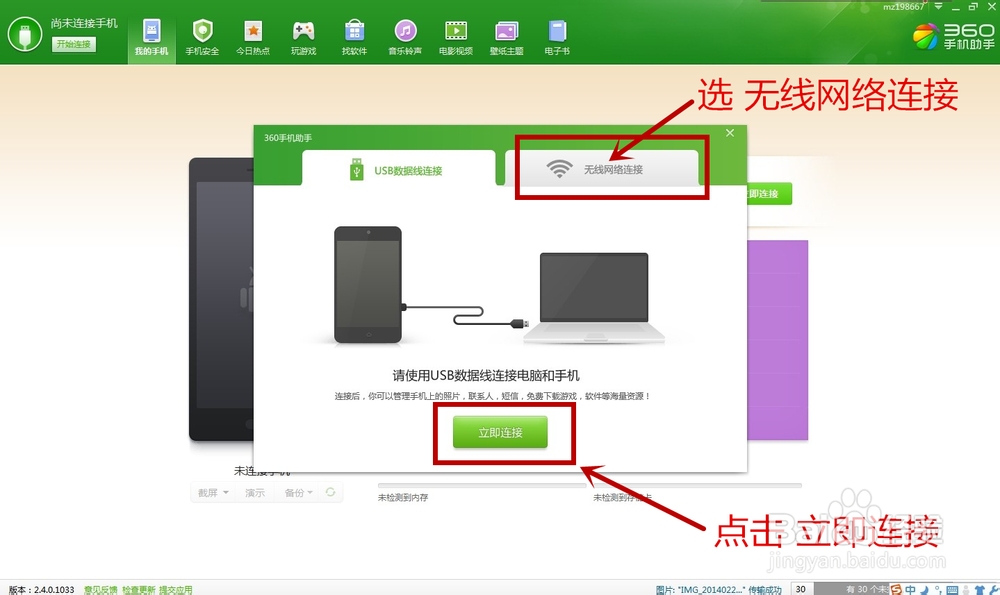Click the 360手机助手 logo
Screen dimensions: 1000x595
[953, 36]
